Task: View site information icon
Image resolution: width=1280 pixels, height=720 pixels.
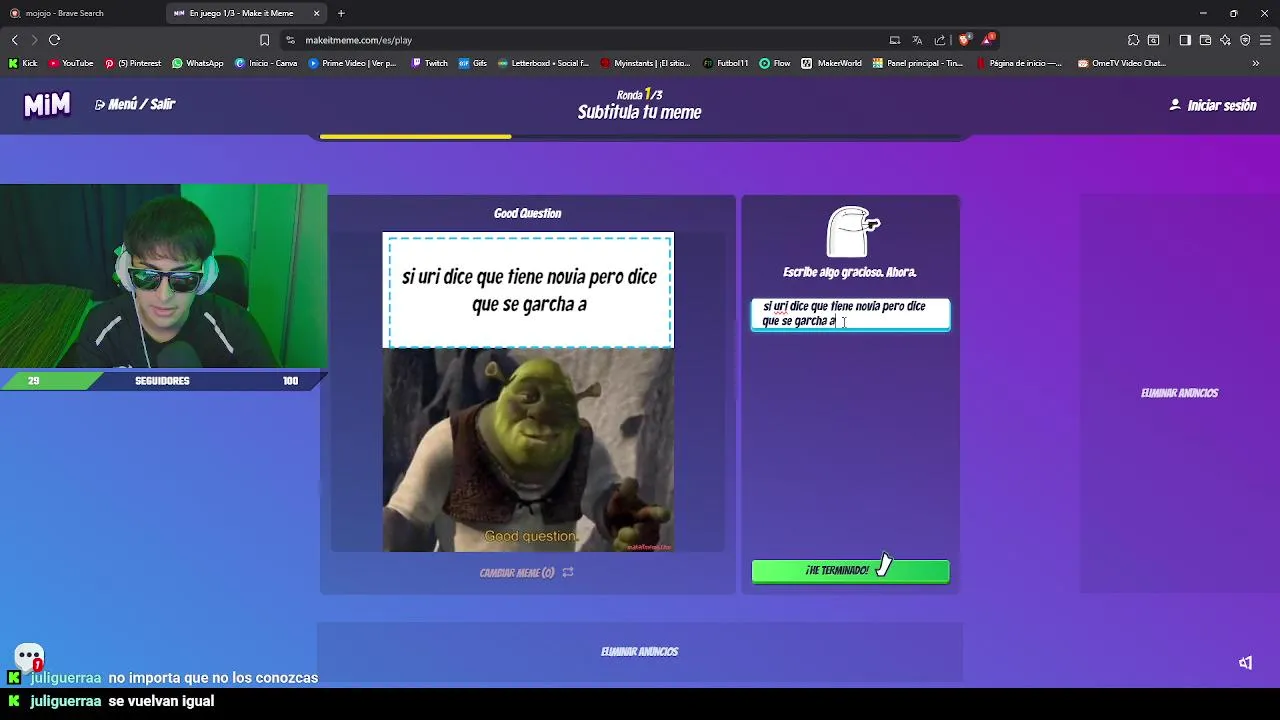Action: point(290,40)
